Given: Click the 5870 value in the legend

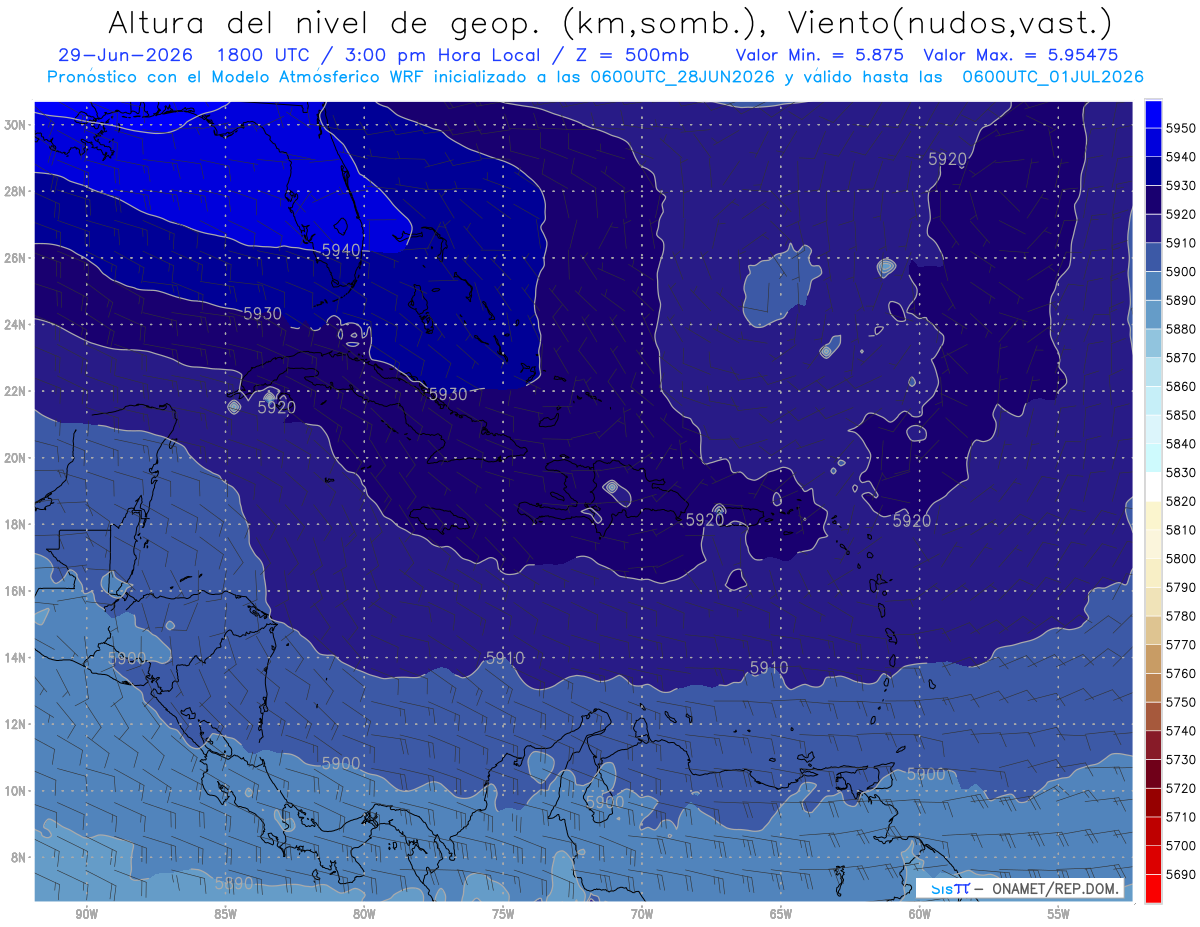Looking at the screenshot, I should point(1181,357).
